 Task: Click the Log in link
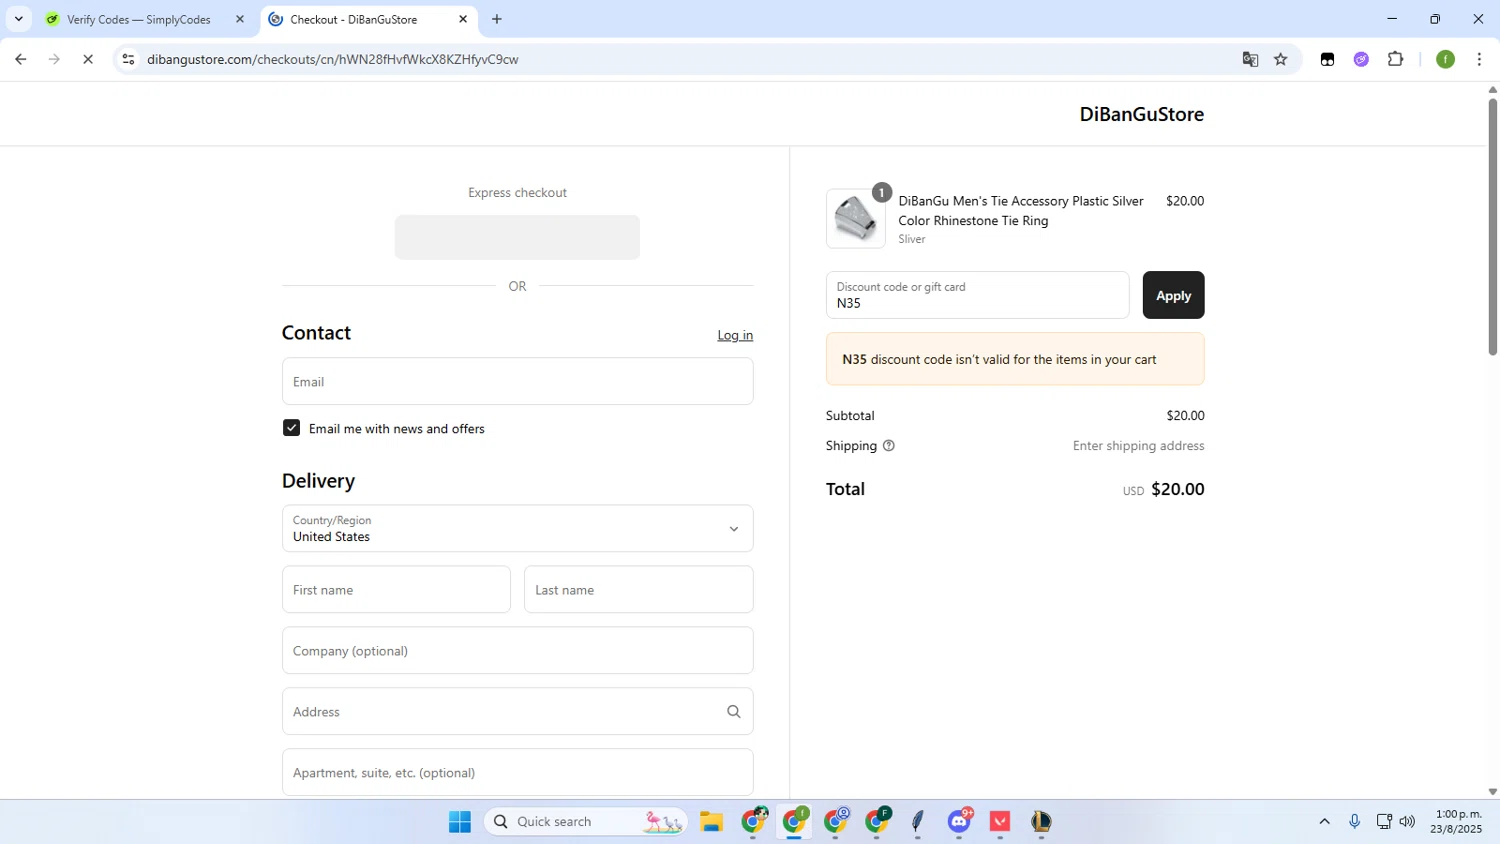[x=735, y=335]
